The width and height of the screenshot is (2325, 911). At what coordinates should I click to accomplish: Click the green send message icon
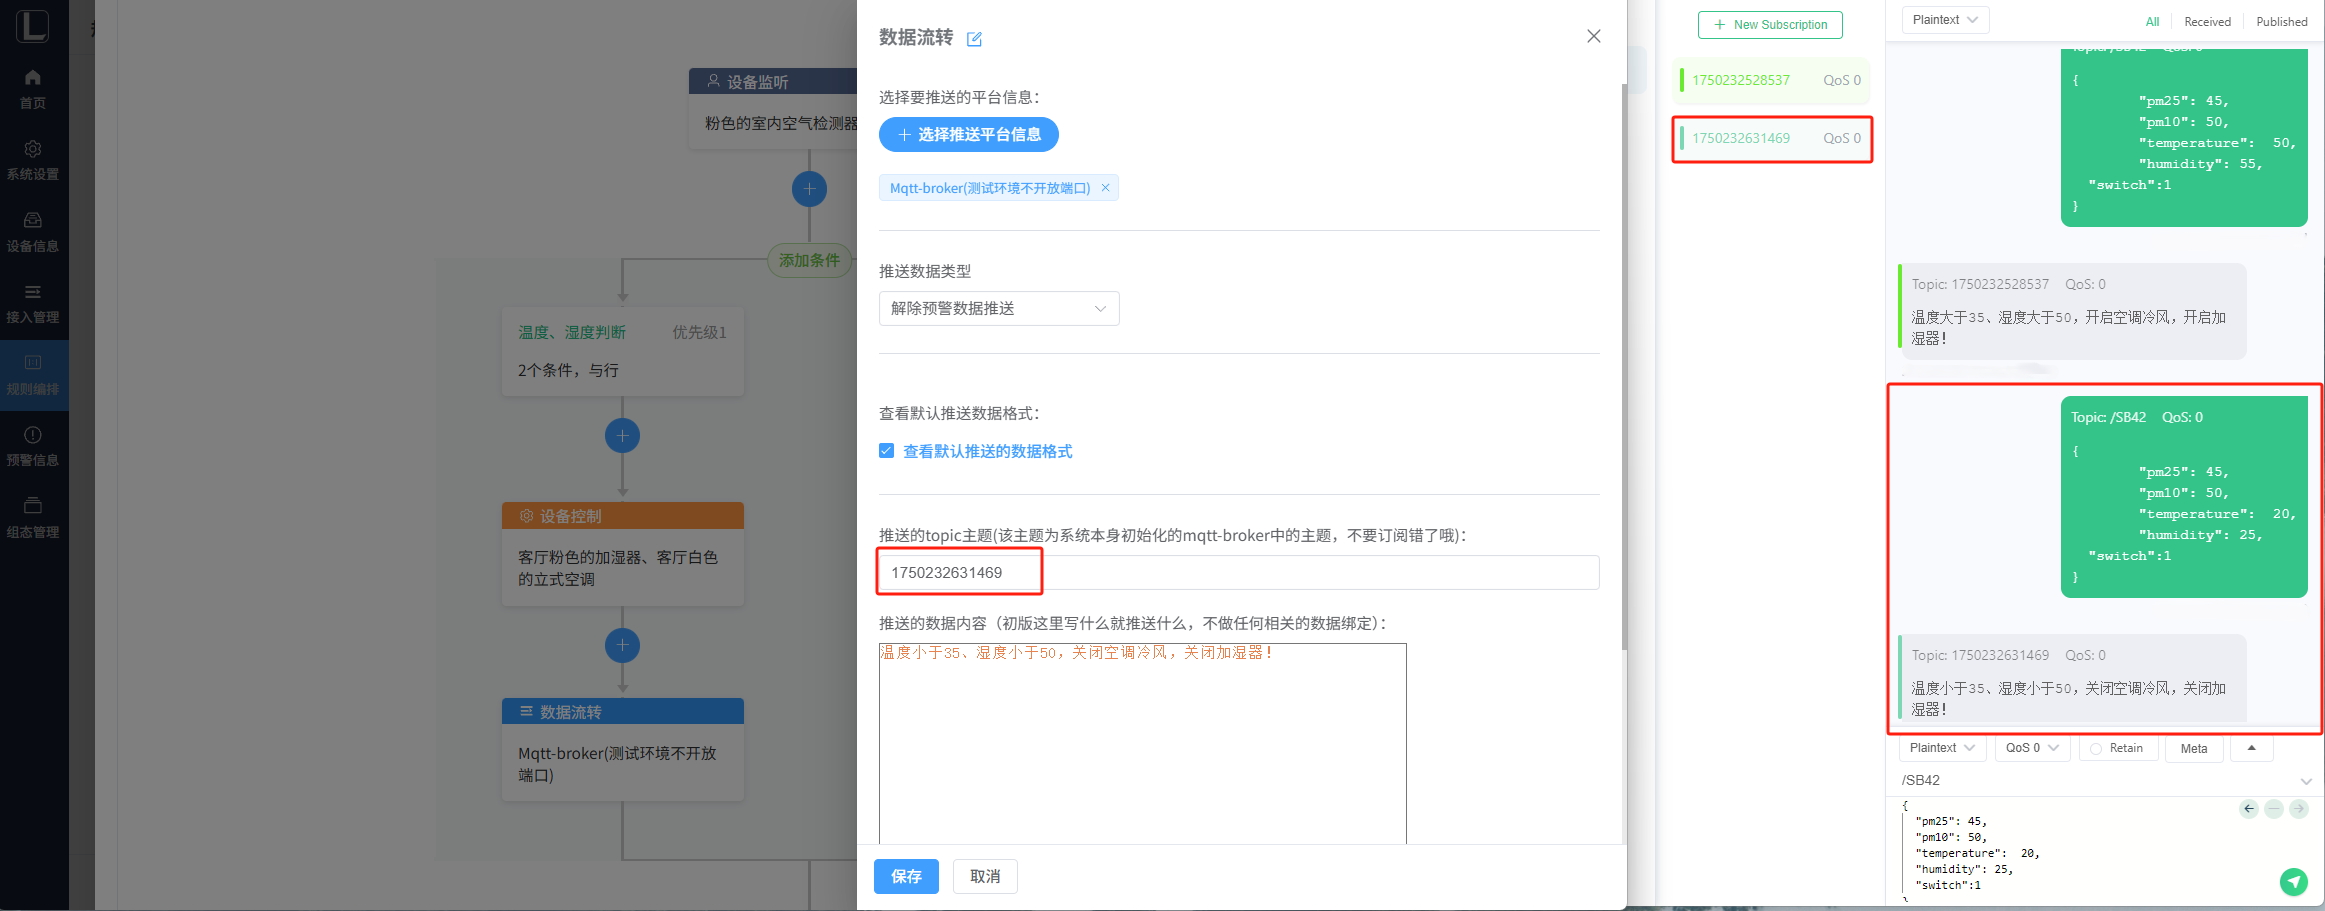(2293, 881)
